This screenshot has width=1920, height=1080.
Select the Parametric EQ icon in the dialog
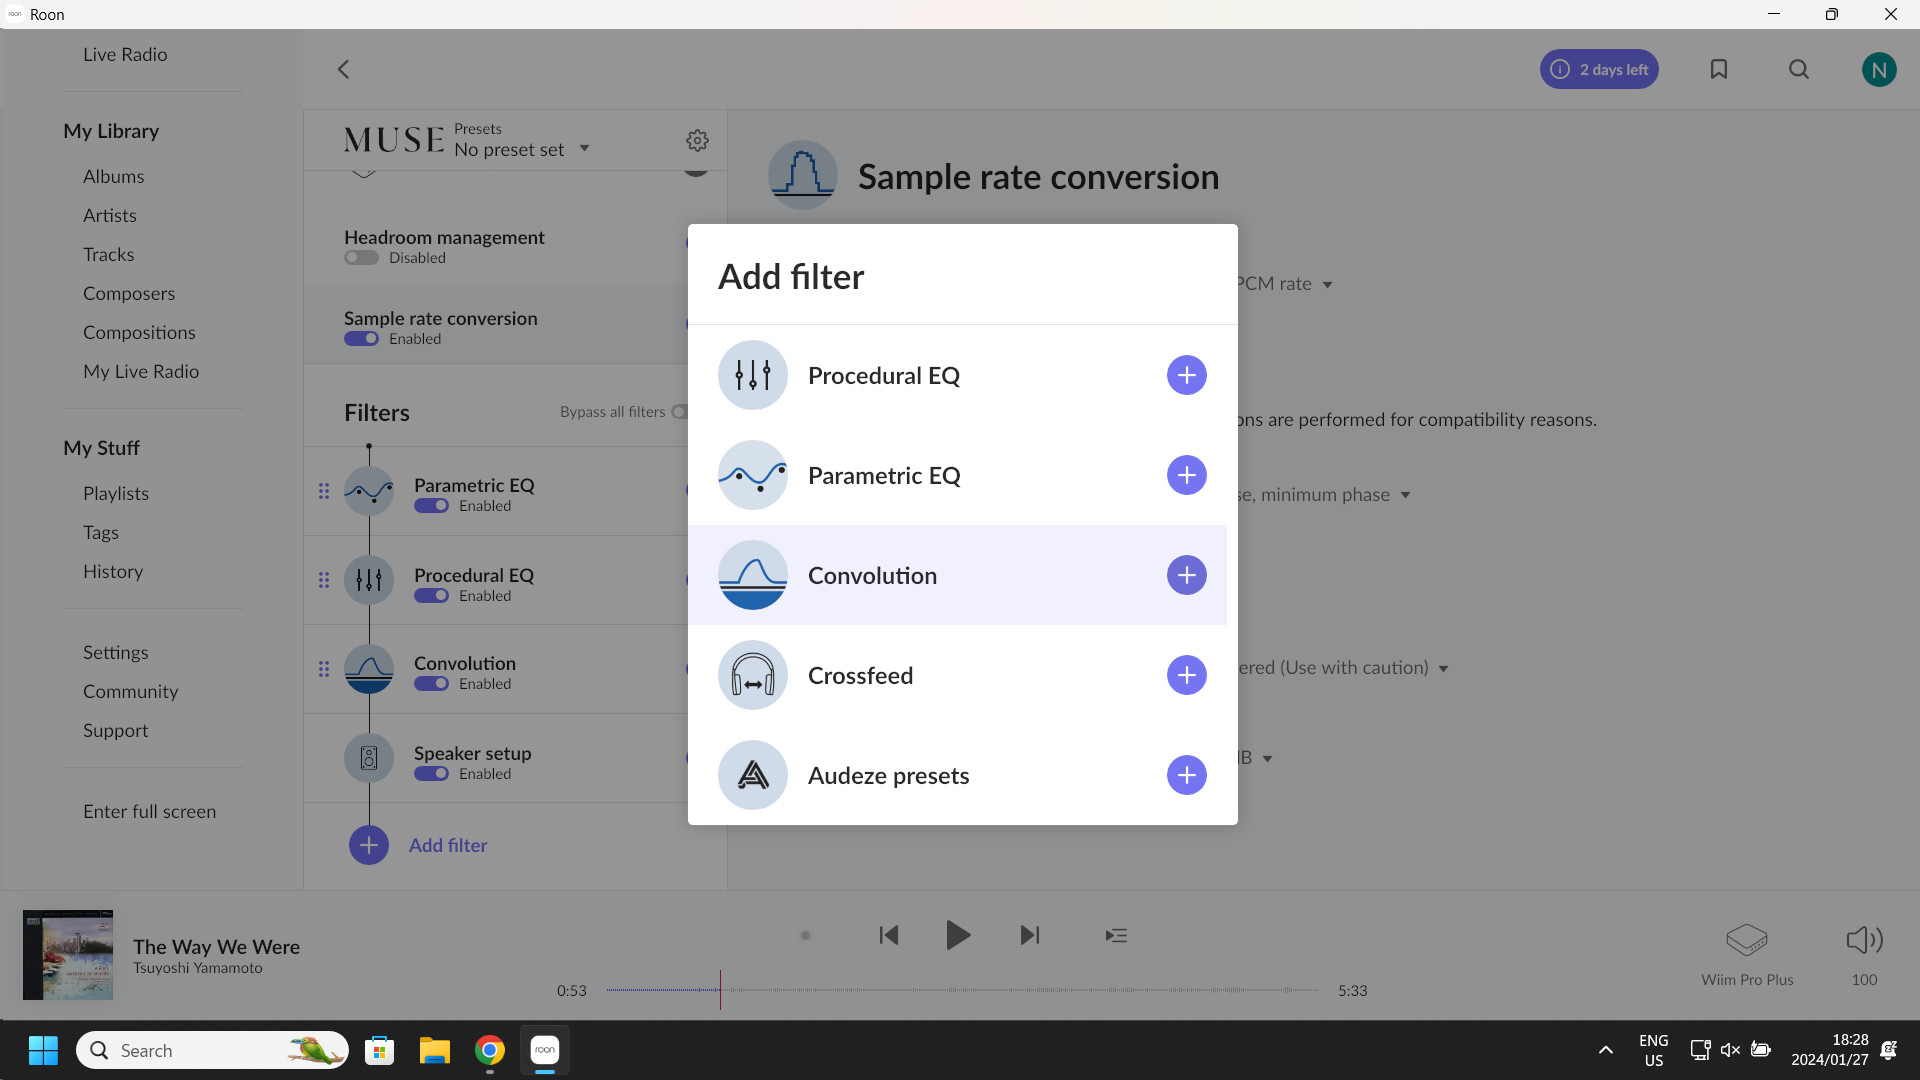(752, 475)
